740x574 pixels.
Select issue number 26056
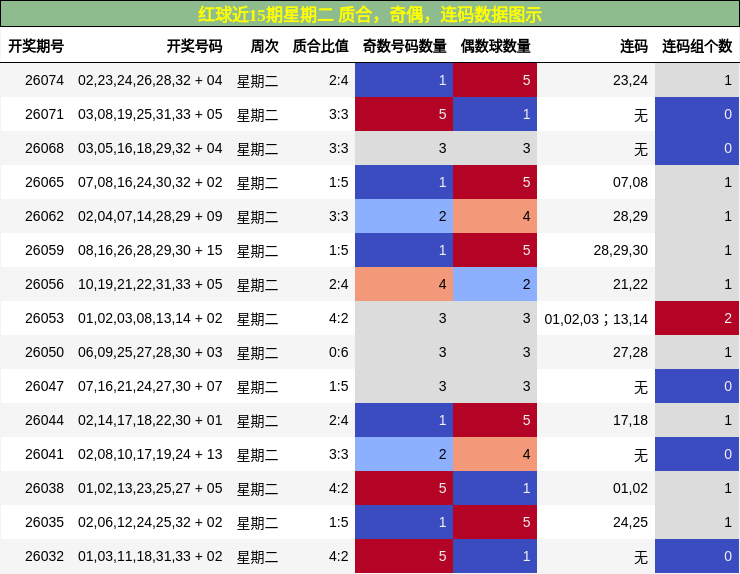pos(44,284)
